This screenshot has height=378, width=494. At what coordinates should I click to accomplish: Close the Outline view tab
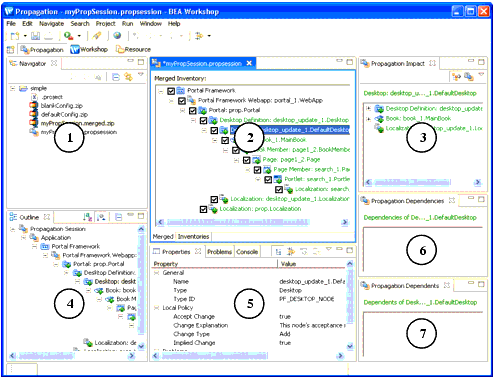click(47, 217)
